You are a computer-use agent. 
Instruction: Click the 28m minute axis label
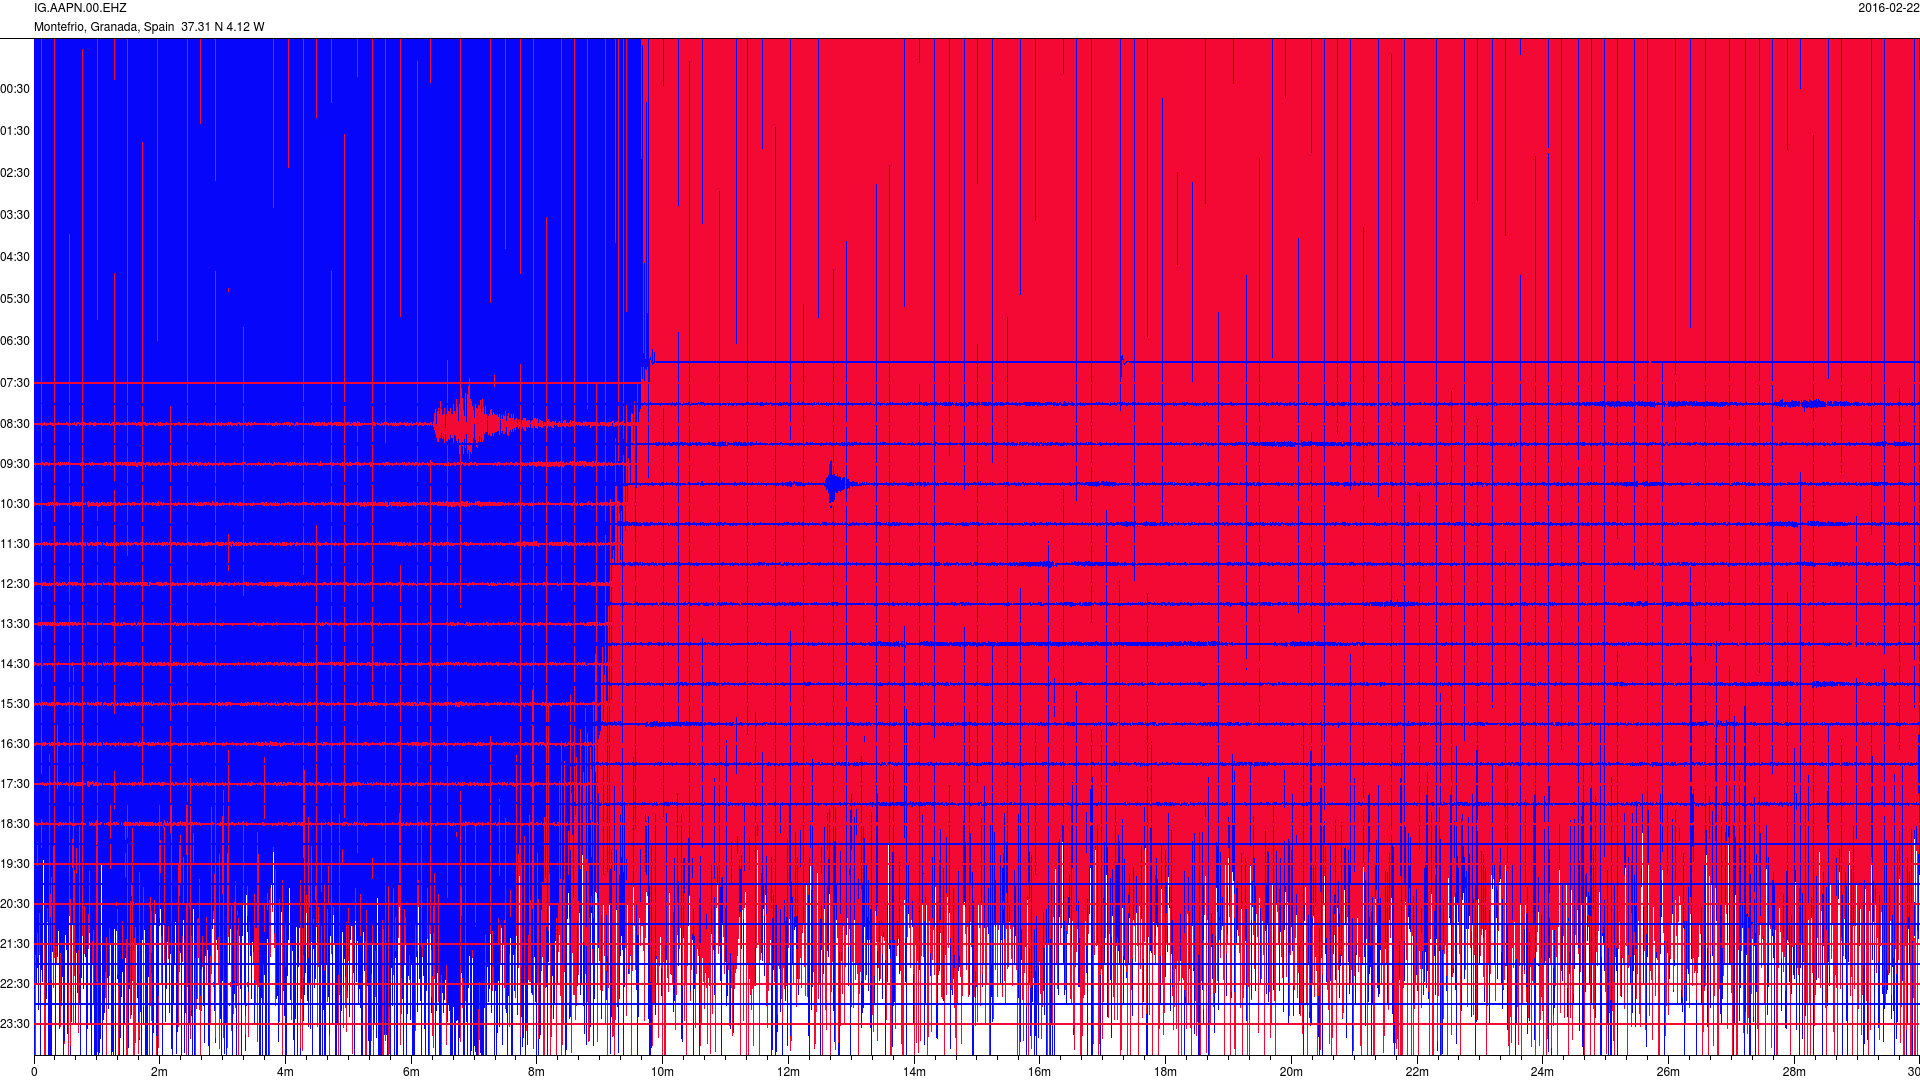click(1794, 1072)
